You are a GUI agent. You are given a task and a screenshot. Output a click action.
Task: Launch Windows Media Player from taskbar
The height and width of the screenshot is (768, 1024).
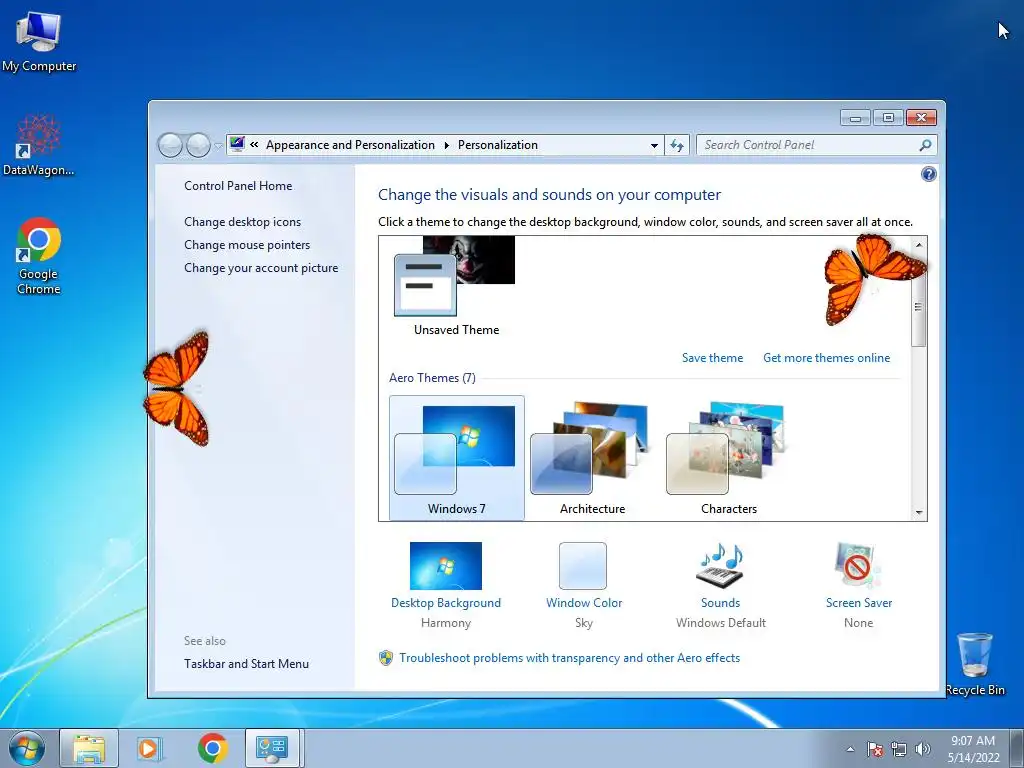click(150, 748)
